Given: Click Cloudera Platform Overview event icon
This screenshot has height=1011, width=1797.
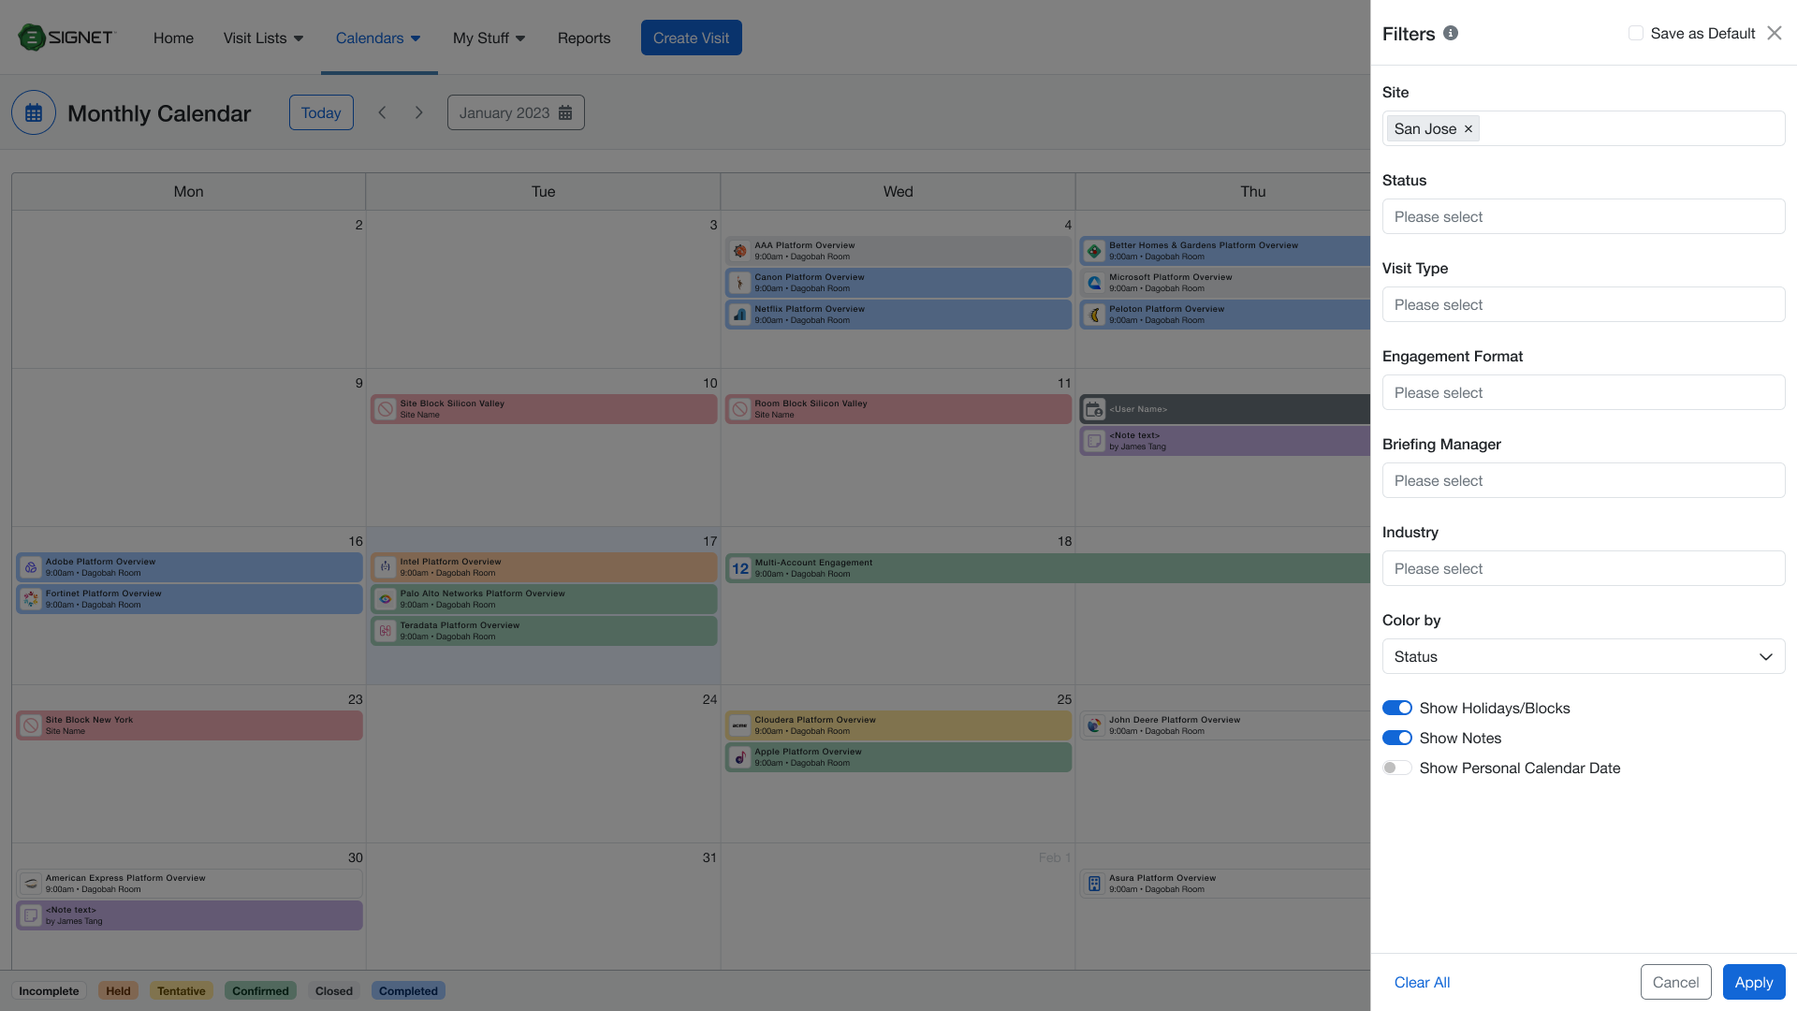Looking at the screenshot, I should point(740,725).
